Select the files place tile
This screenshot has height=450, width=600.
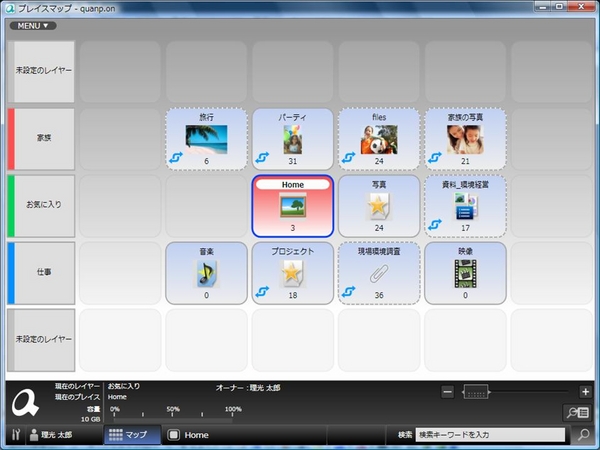pos(379,139)
